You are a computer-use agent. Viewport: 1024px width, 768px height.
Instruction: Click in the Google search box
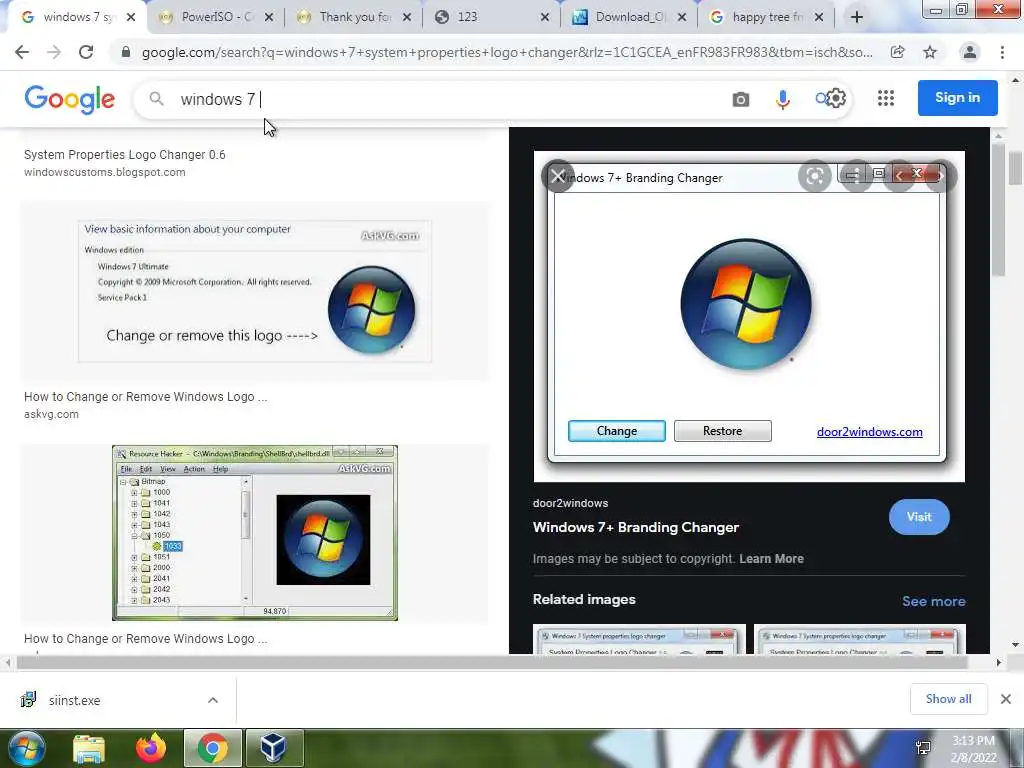(451, 99)
